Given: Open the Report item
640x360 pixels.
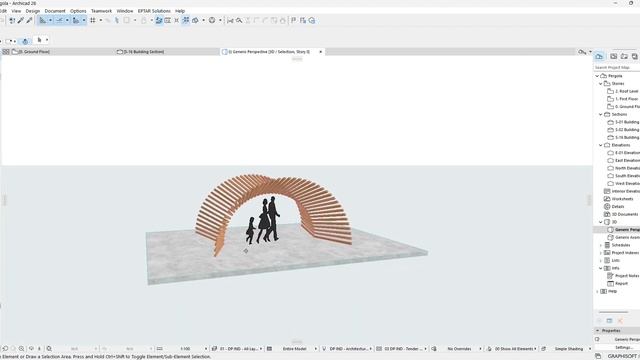Looking at the screenshot, I should (618, 284).
